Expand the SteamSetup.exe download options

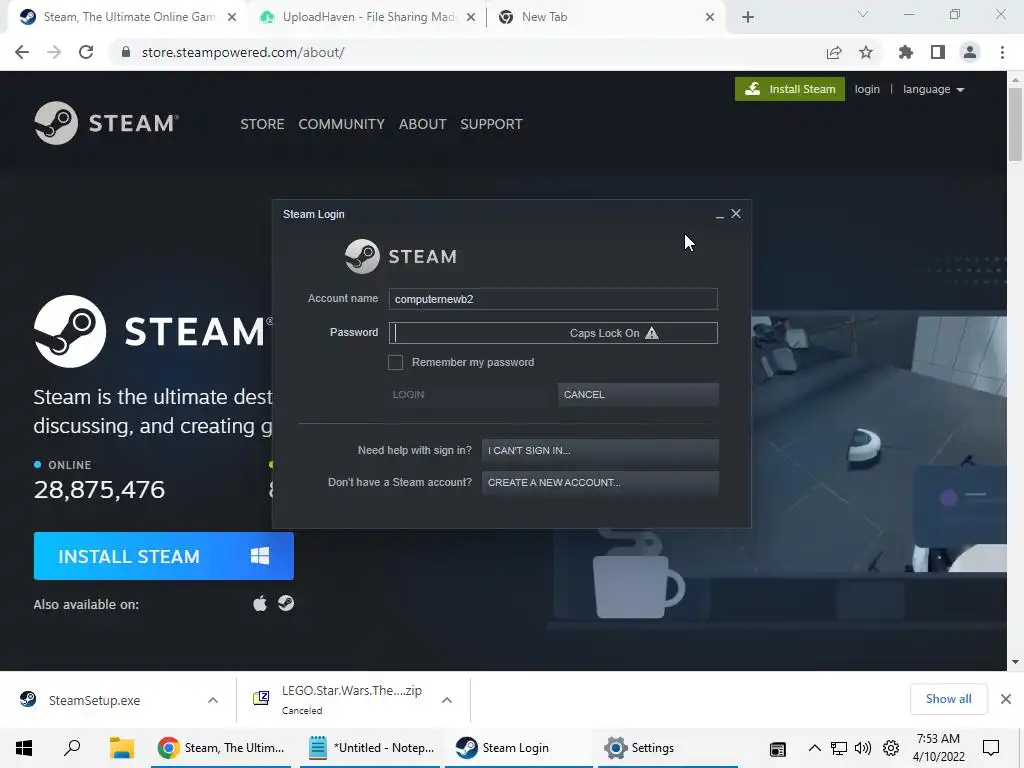point(213,700)
